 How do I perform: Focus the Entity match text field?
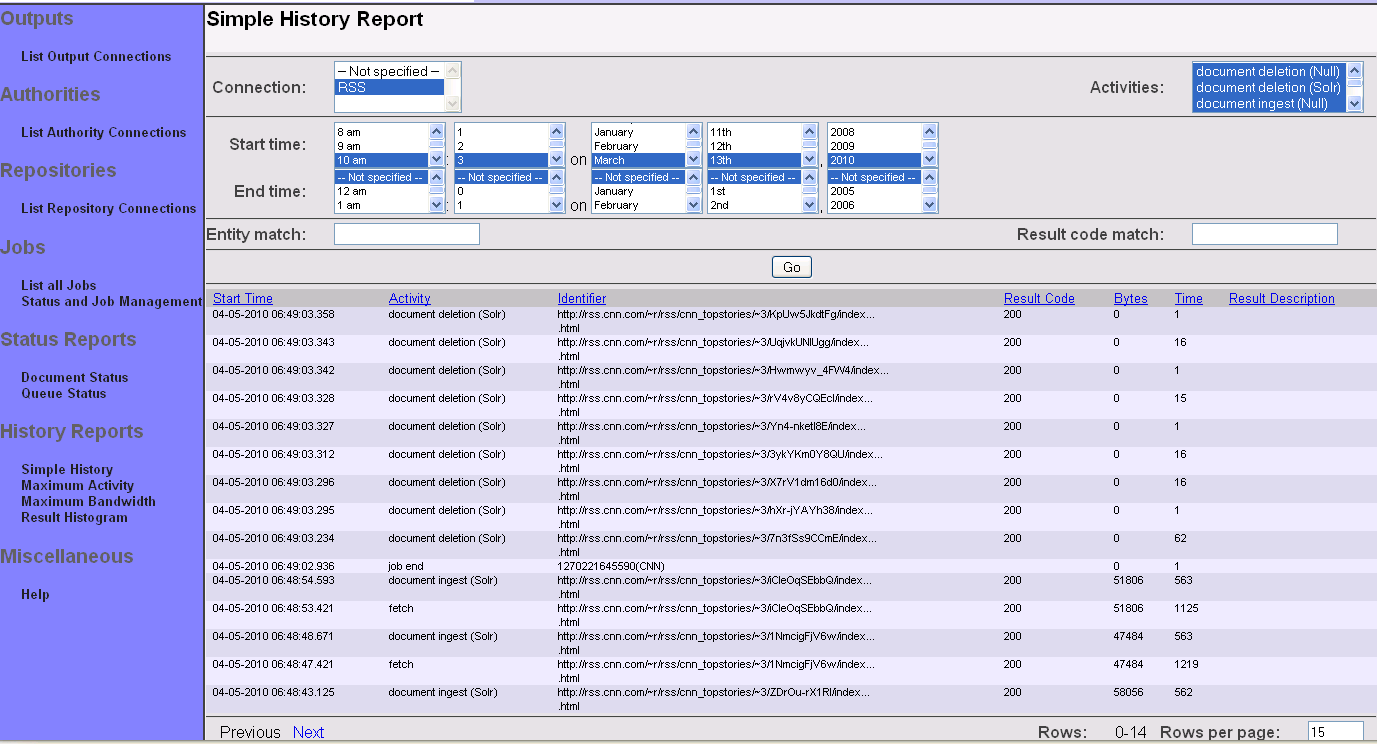[x=406, y=234]
